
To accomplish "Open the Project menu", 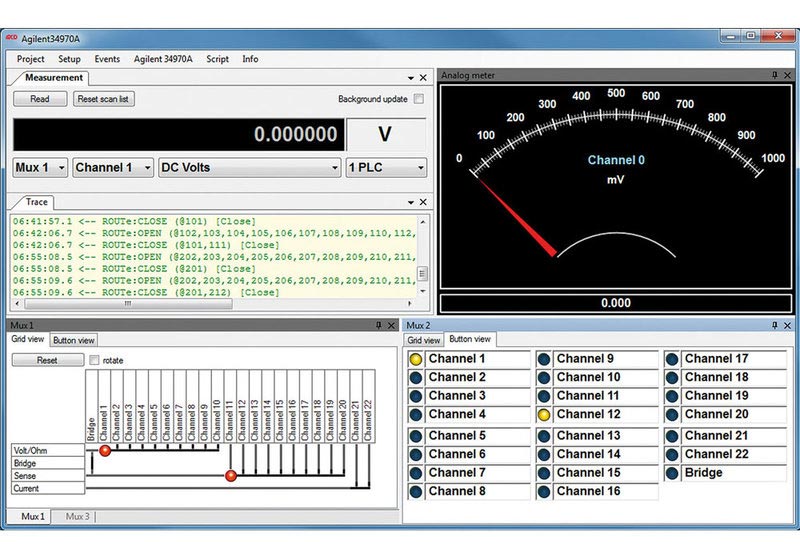I will coord(31,59).
